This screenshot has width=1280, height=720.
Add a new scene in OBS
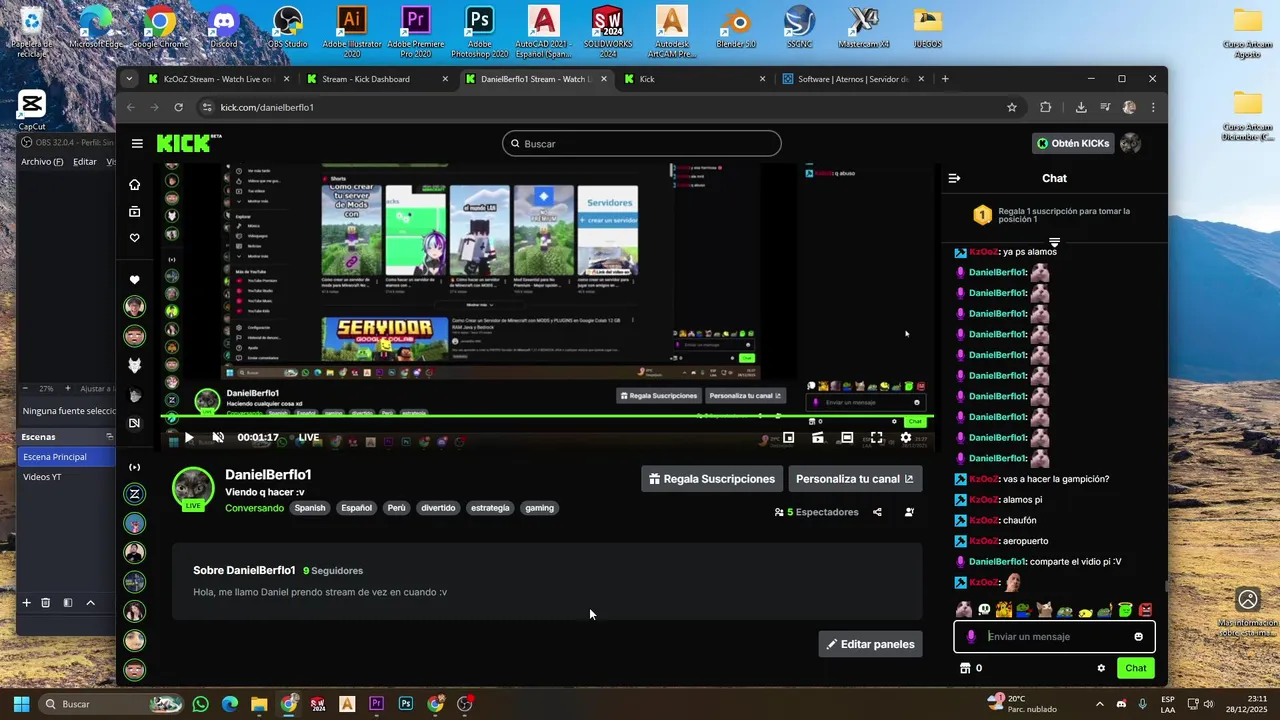[x=27, y=603]
